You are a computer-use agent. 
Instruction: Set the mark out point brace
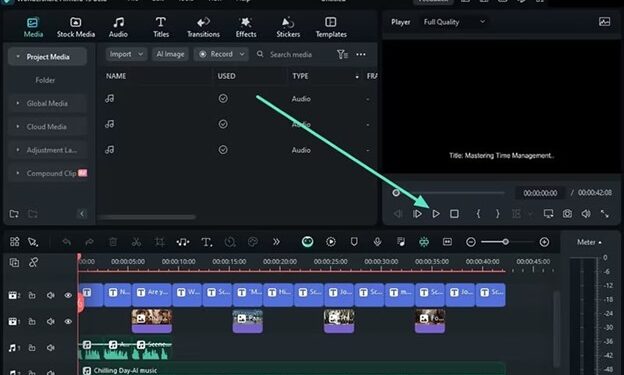(497, 214)
